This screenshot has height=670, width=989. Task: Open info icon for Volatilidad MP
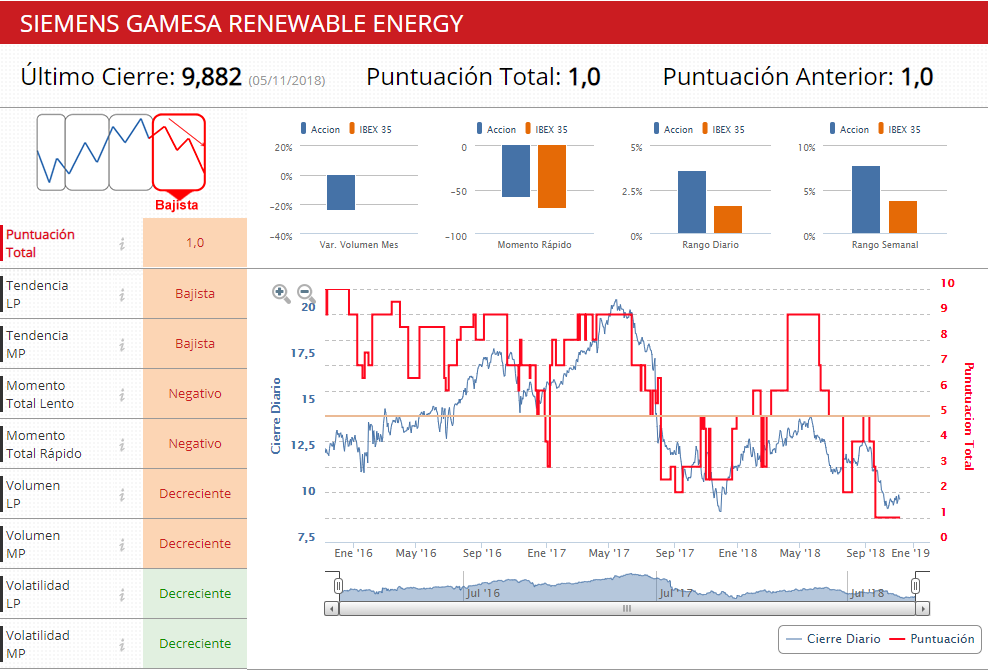122,644
